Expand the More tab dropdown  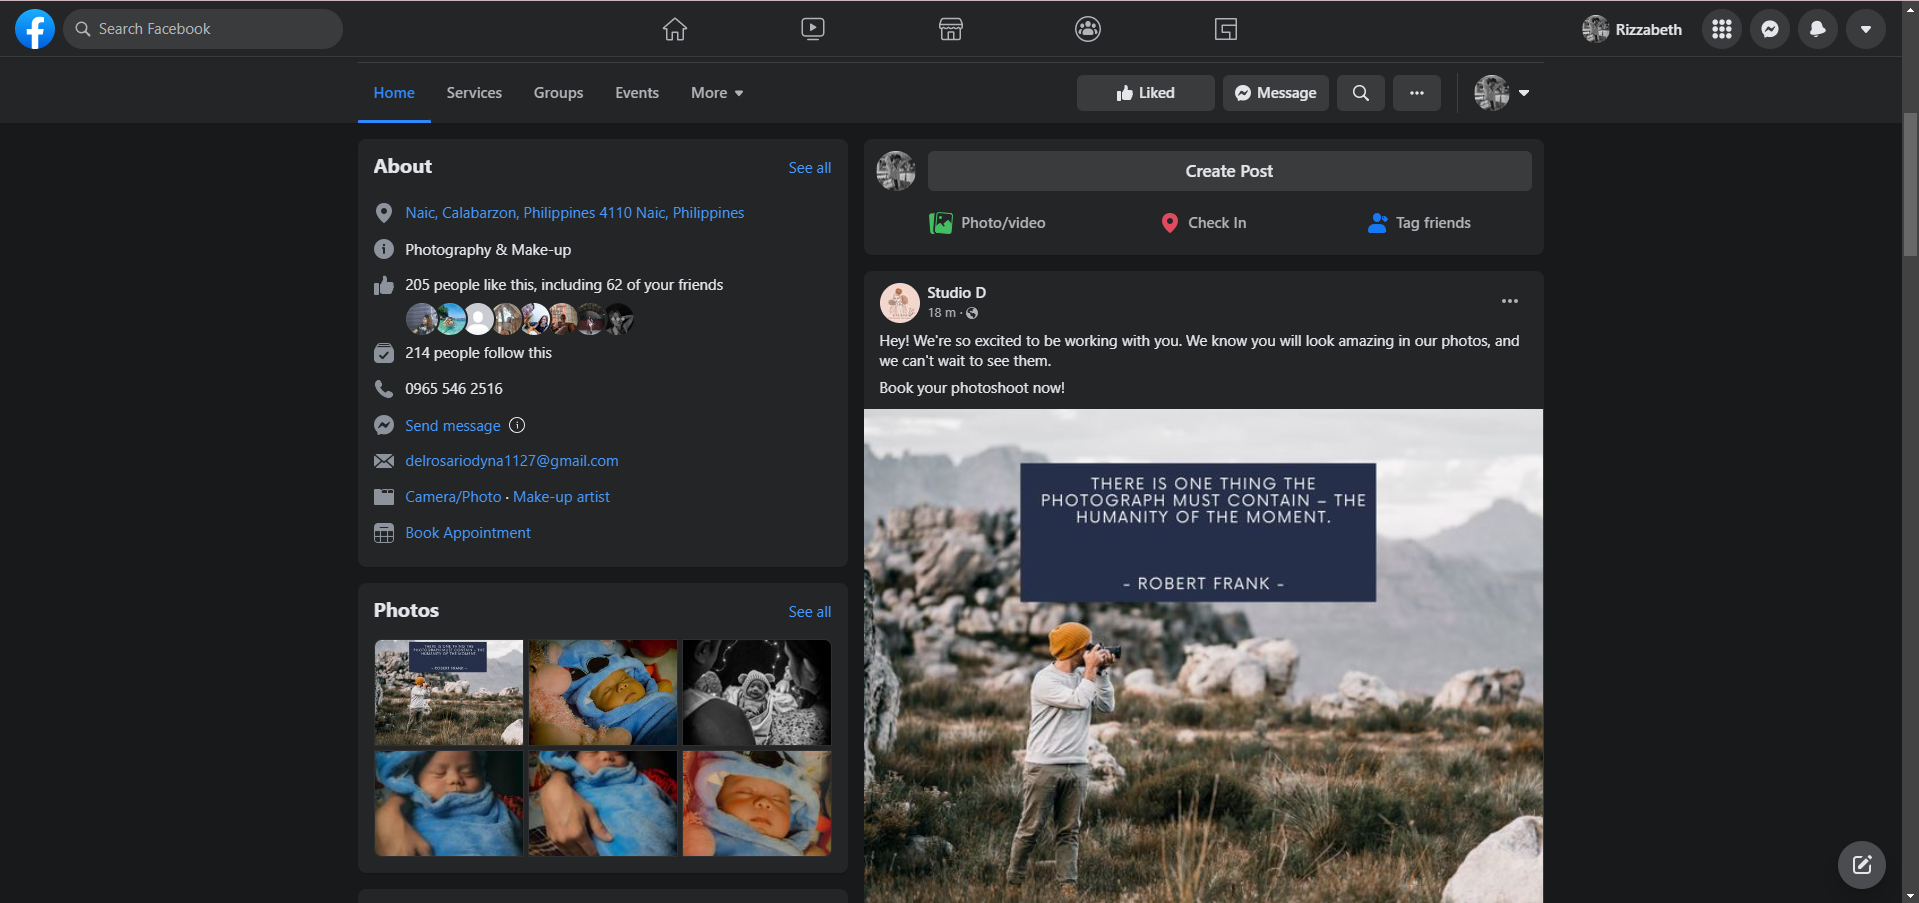click(x=717, y=93)
